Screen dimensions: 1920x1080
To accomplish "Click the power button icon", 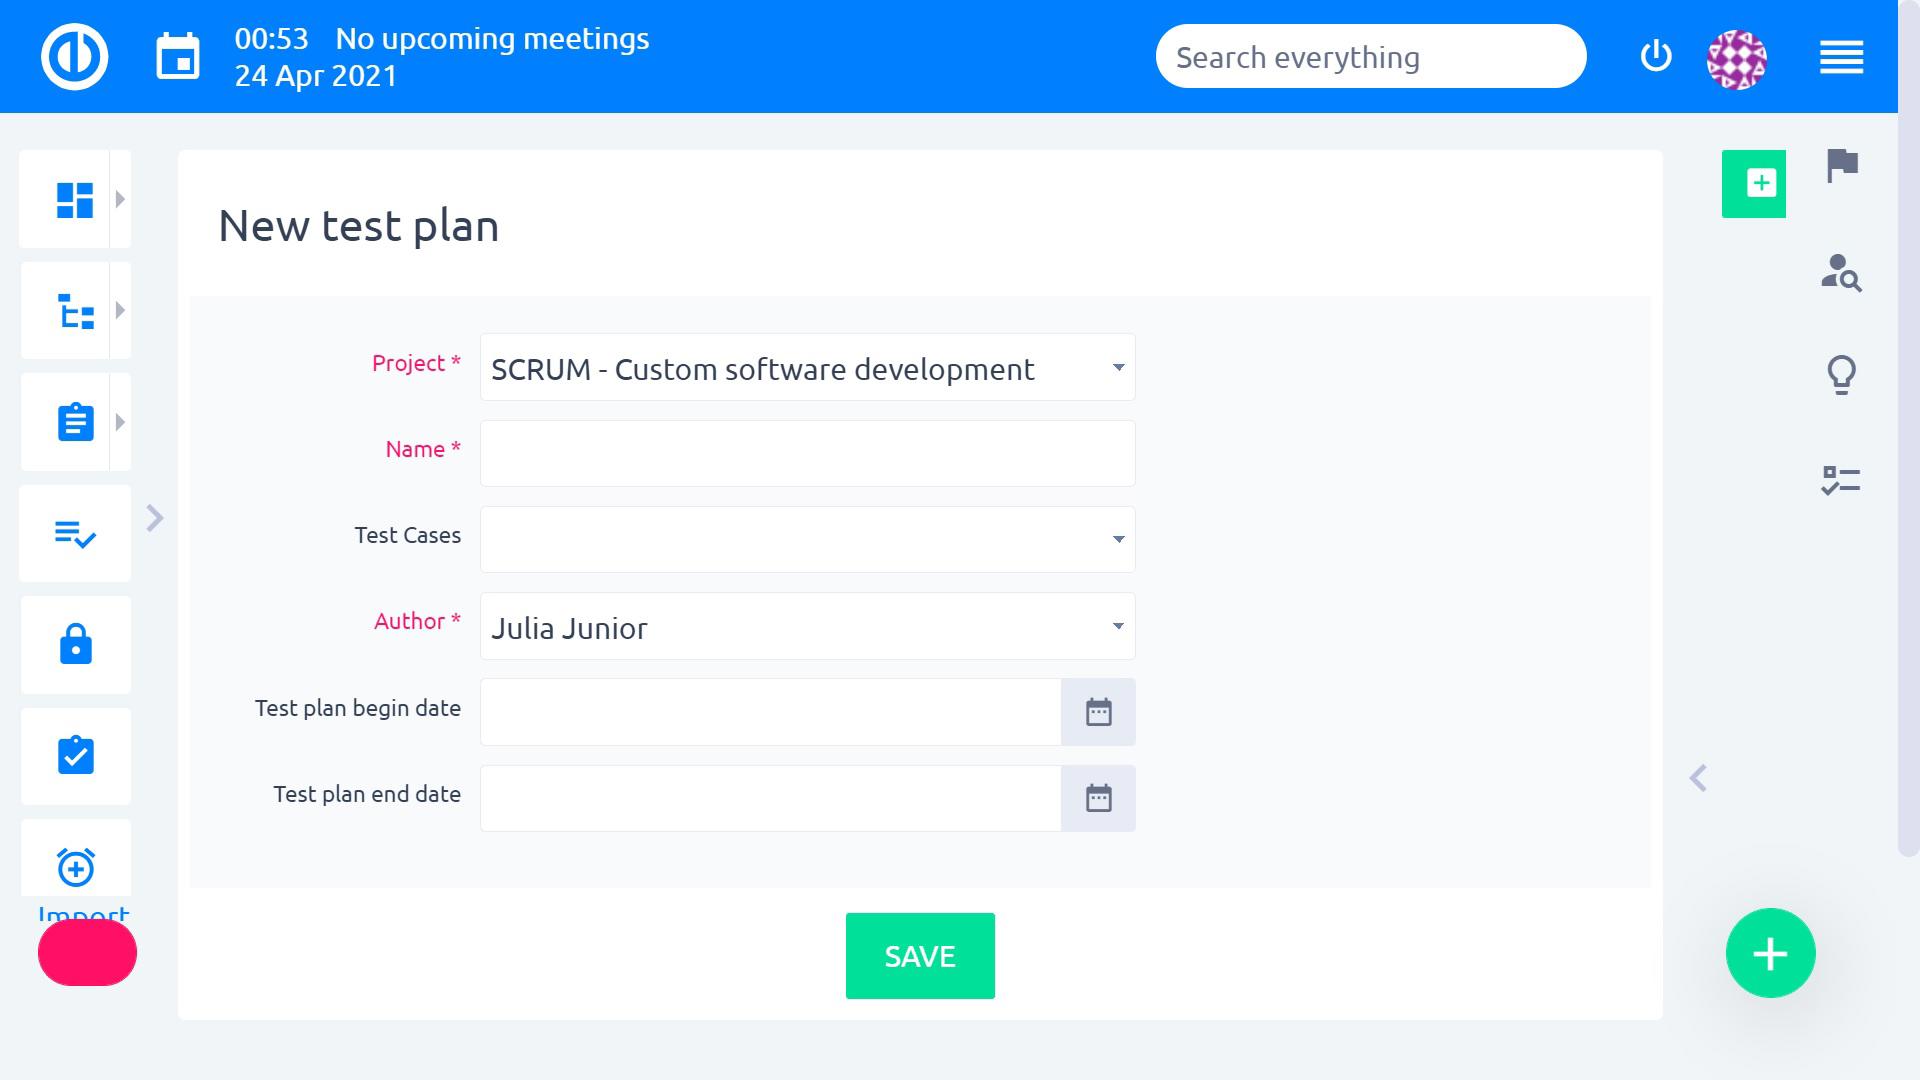I will (x=1656, y=56).
